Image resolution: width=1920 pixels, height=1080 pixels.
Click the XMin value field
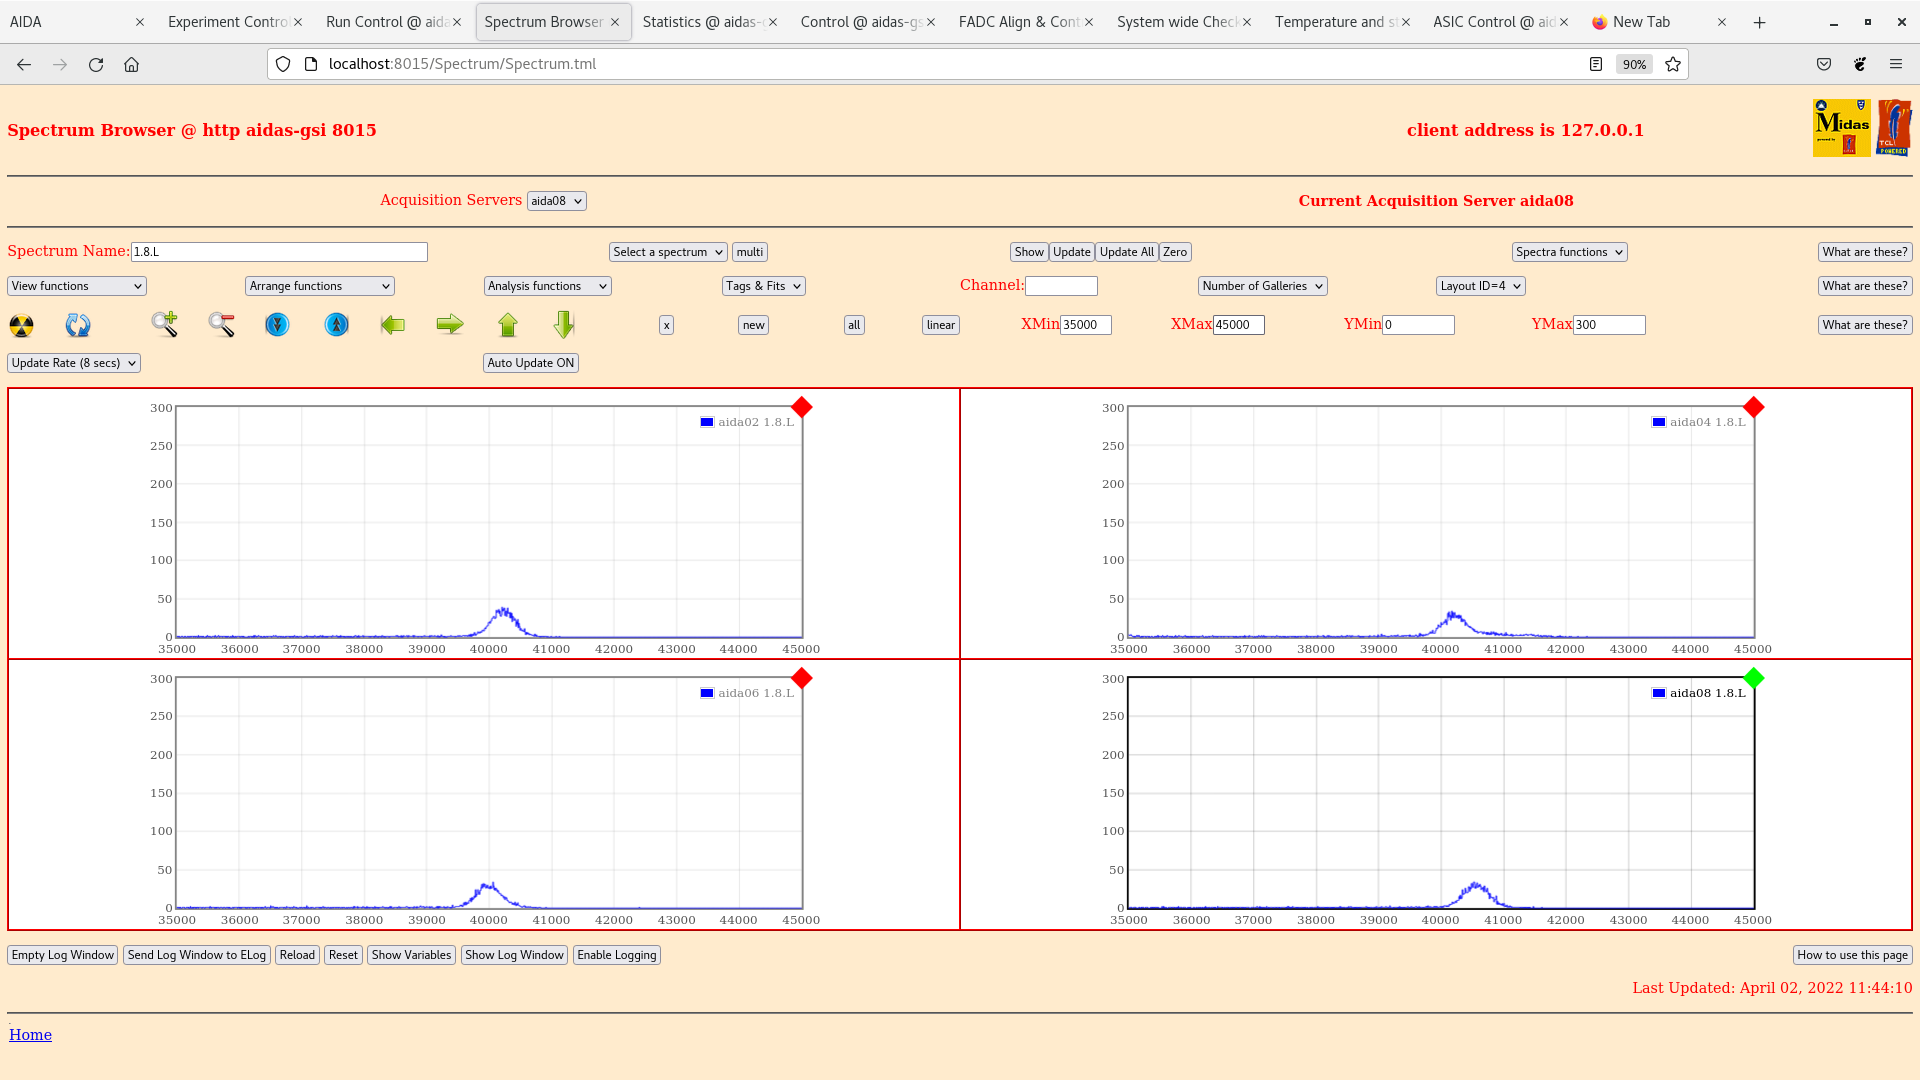click(1086, 325)
